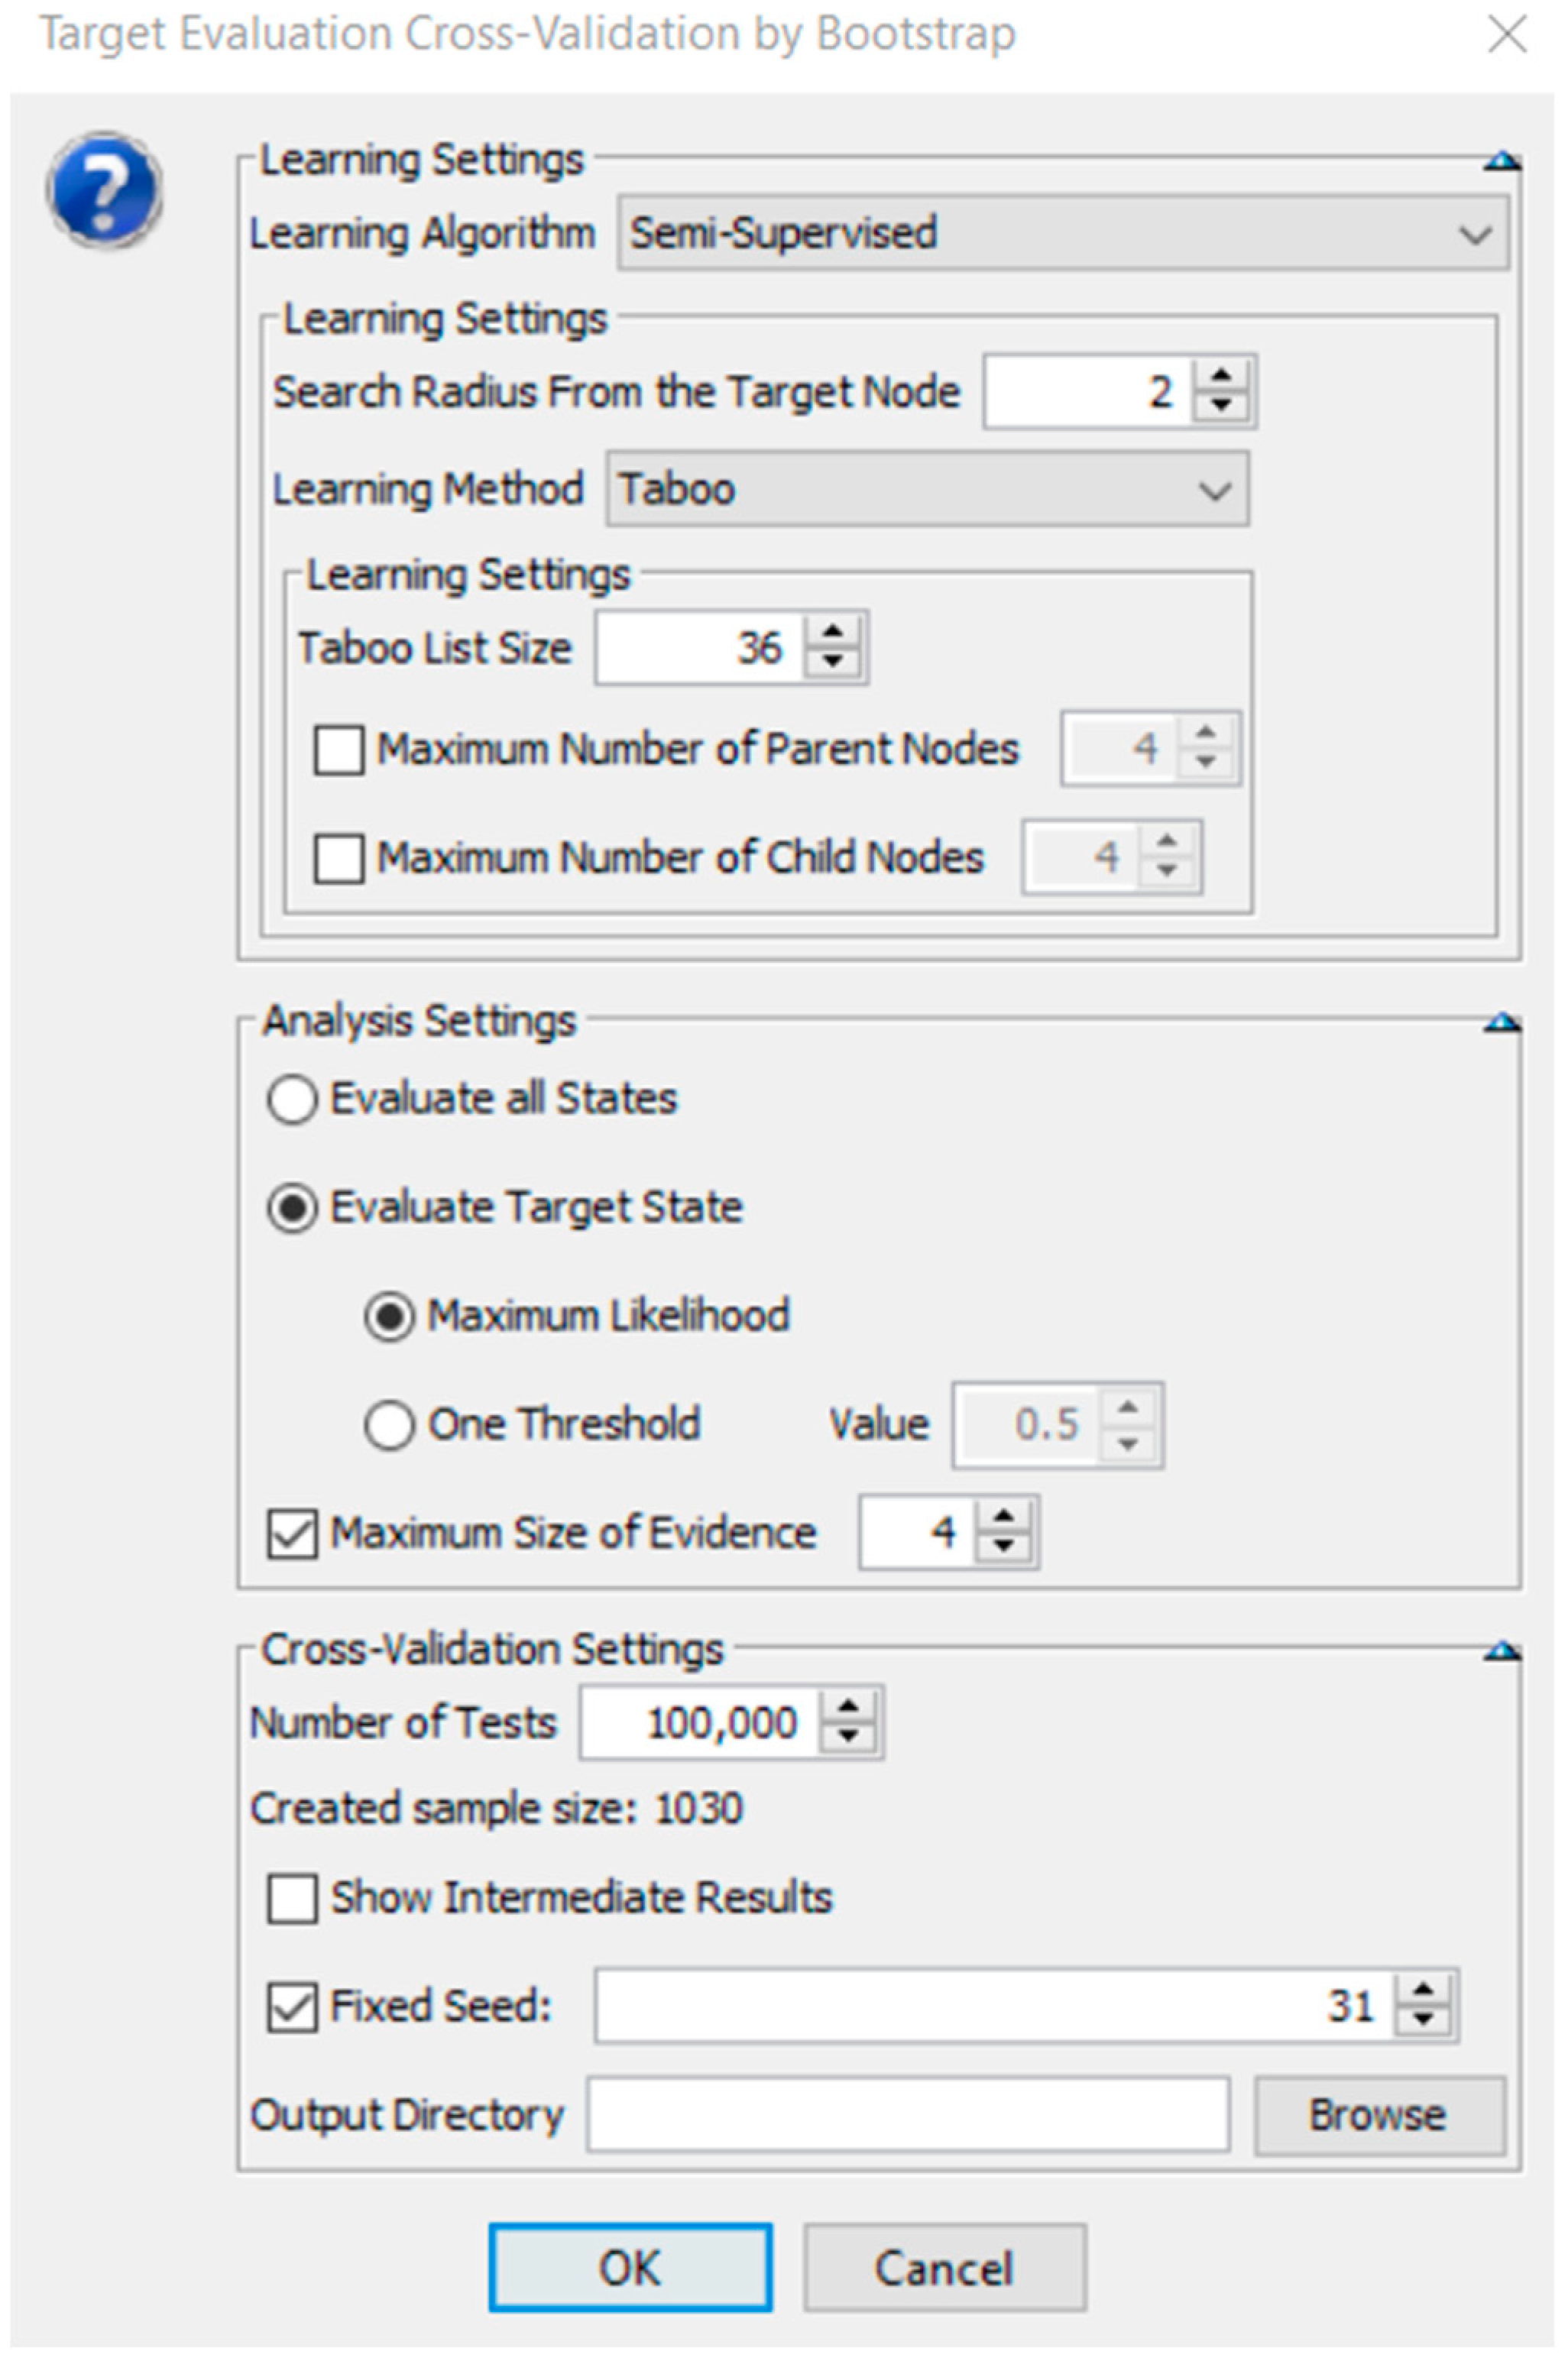Enable Maximum Number of Parent Nodes checkbox
The width and height of the screenshot is (1568, 2358).
[338, 749]
